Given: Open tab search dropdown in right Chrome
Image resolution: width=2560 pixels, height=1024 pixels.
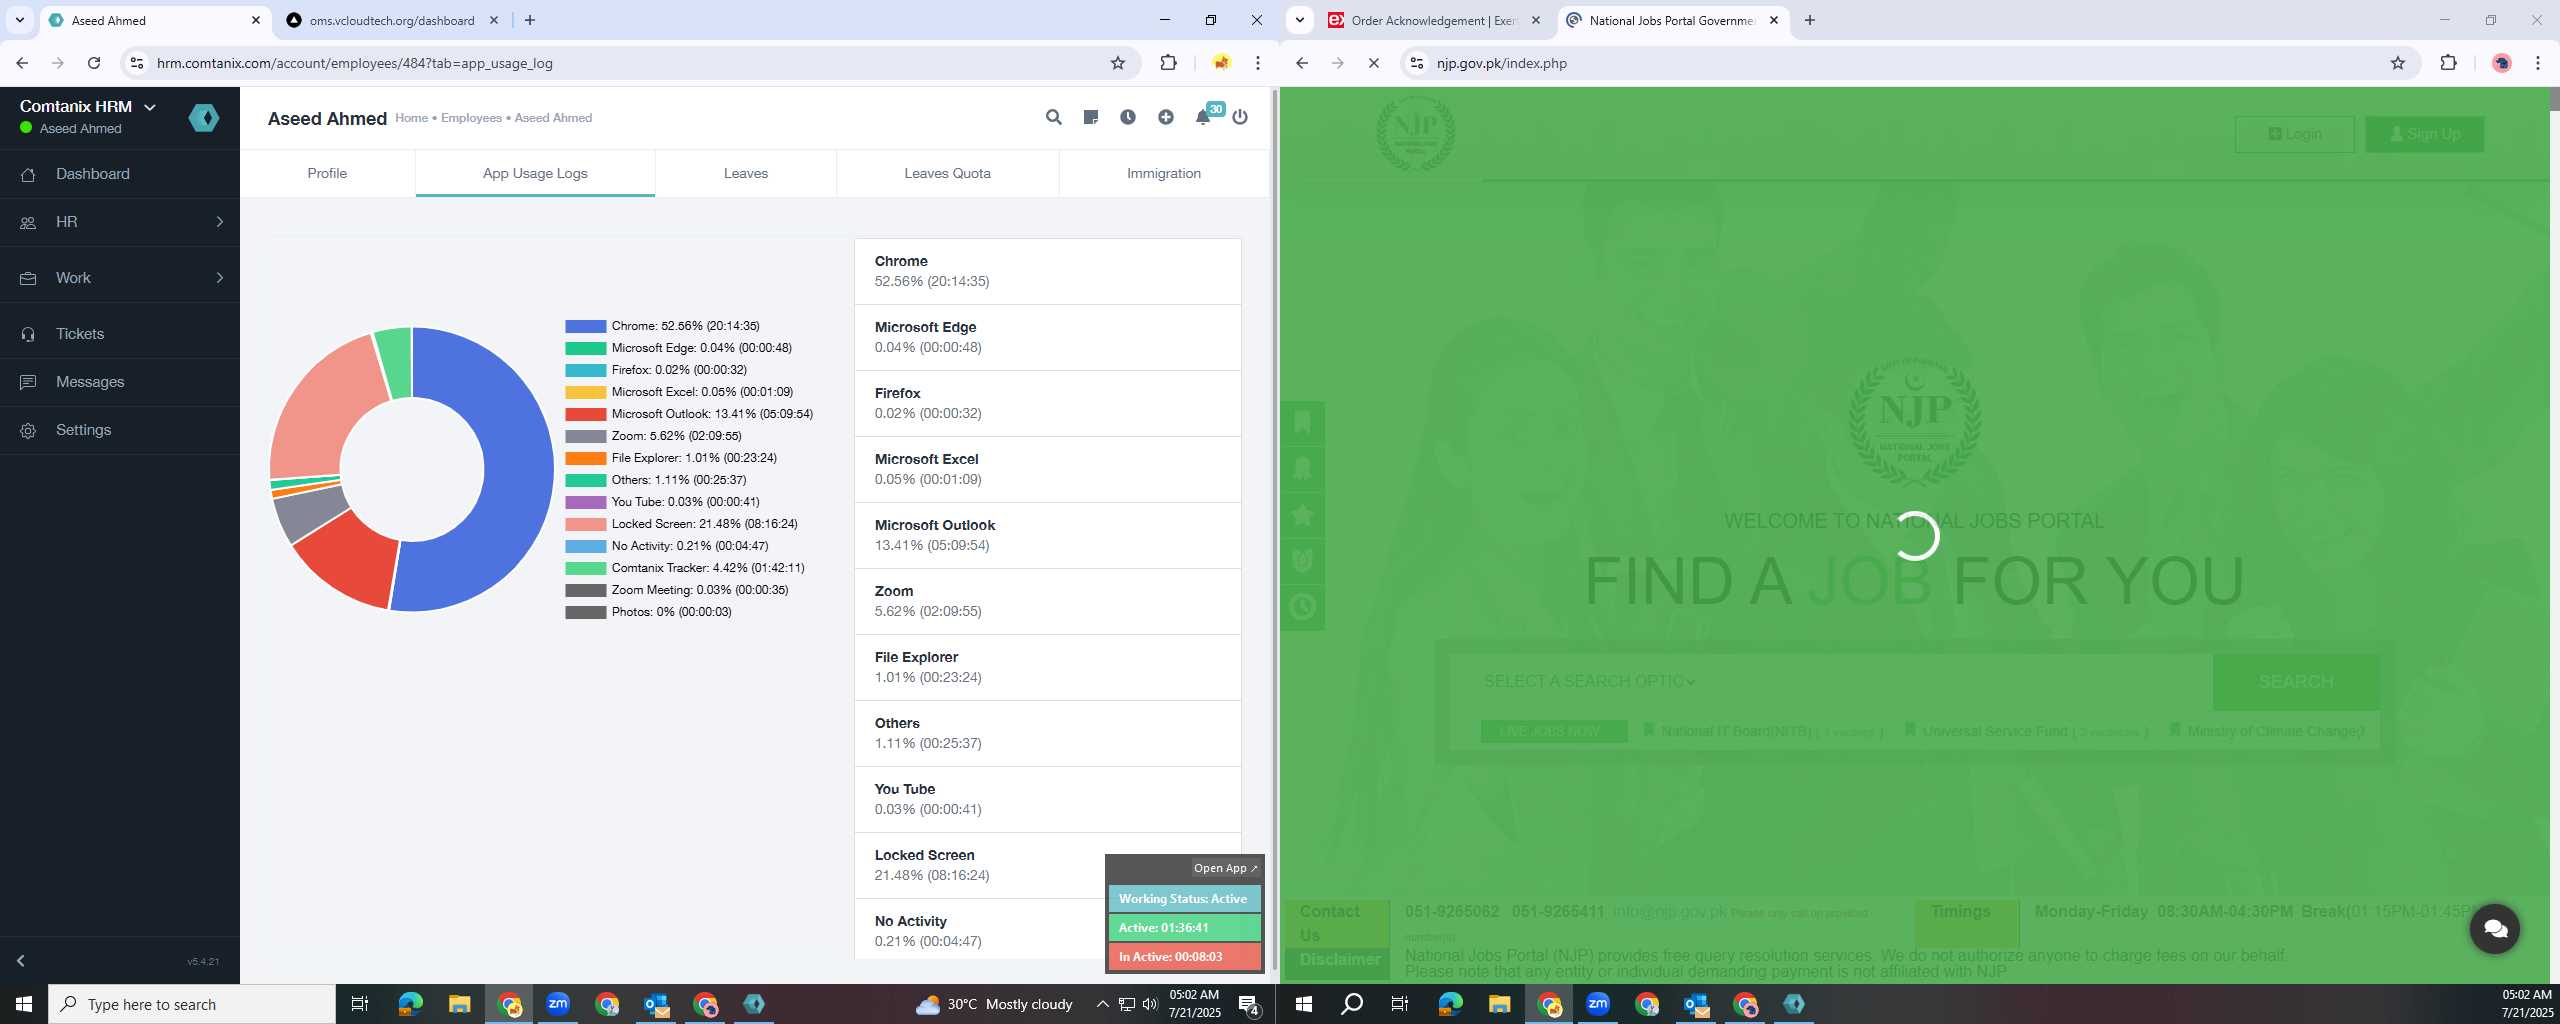Looking at the screenshot, I should point(1299,20).
